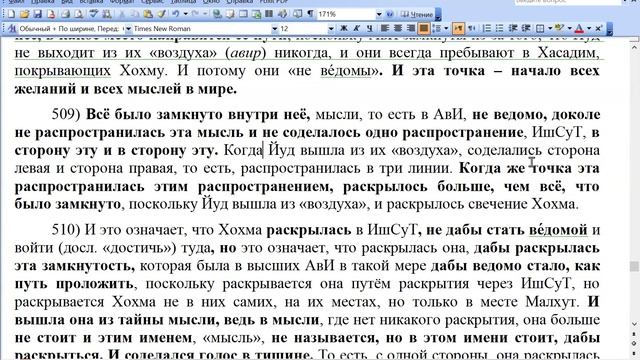The width and height of the screenshot is (640, 360).
Task: Toggle underline formatting (Ч)
Action: 369,28
